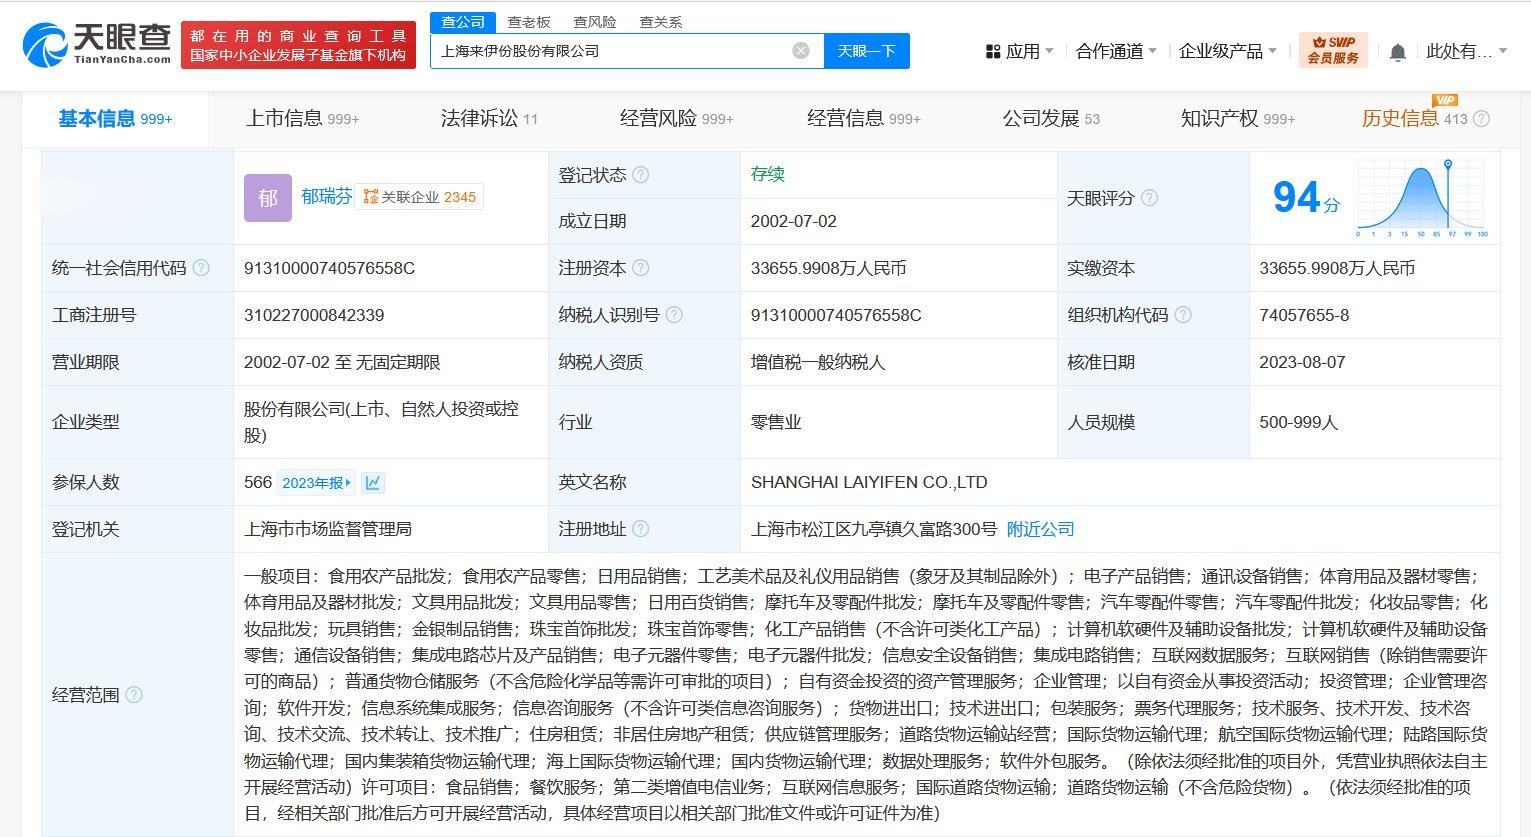Switch to the 上市信息 tab
Viewport: 1531px width, 837px height.
point(303,119)
